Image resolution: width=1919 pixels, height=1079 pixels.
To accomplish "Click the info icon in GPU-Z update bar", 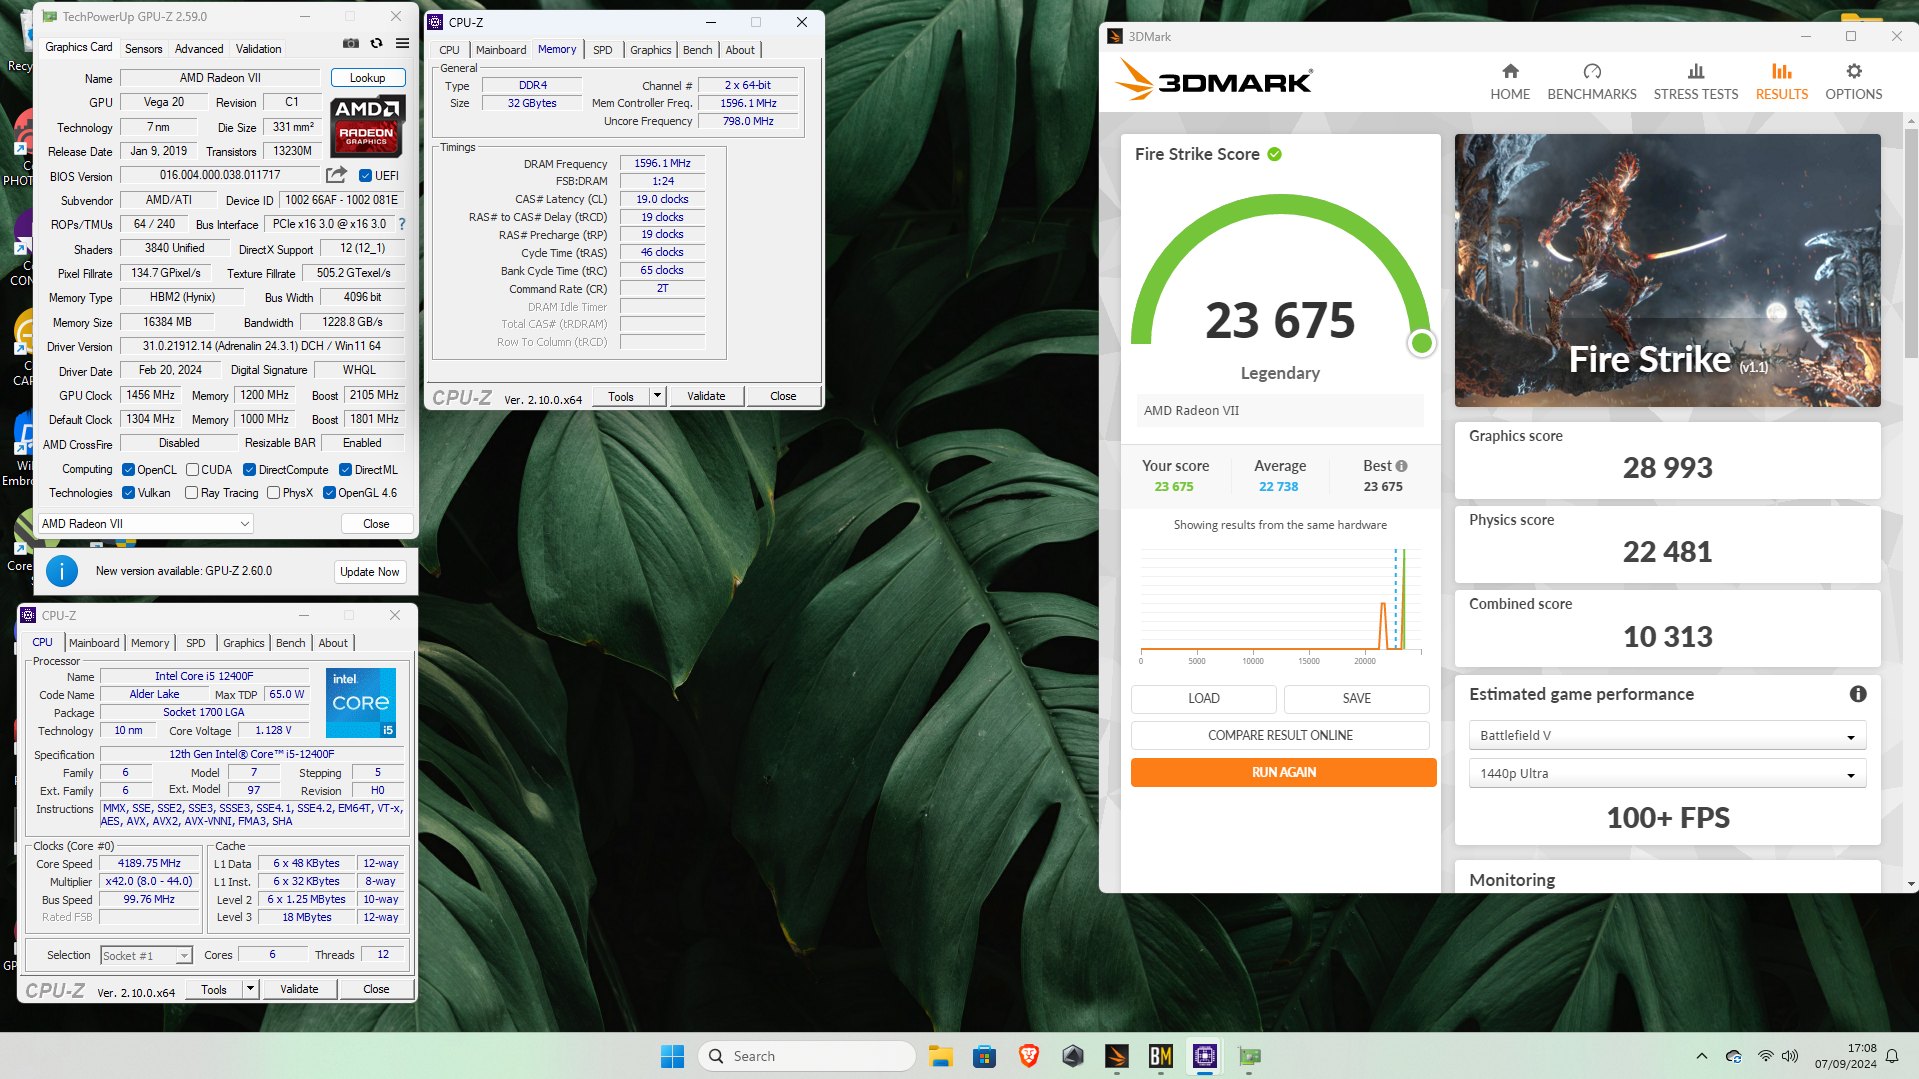I will [x=62, y=571].
